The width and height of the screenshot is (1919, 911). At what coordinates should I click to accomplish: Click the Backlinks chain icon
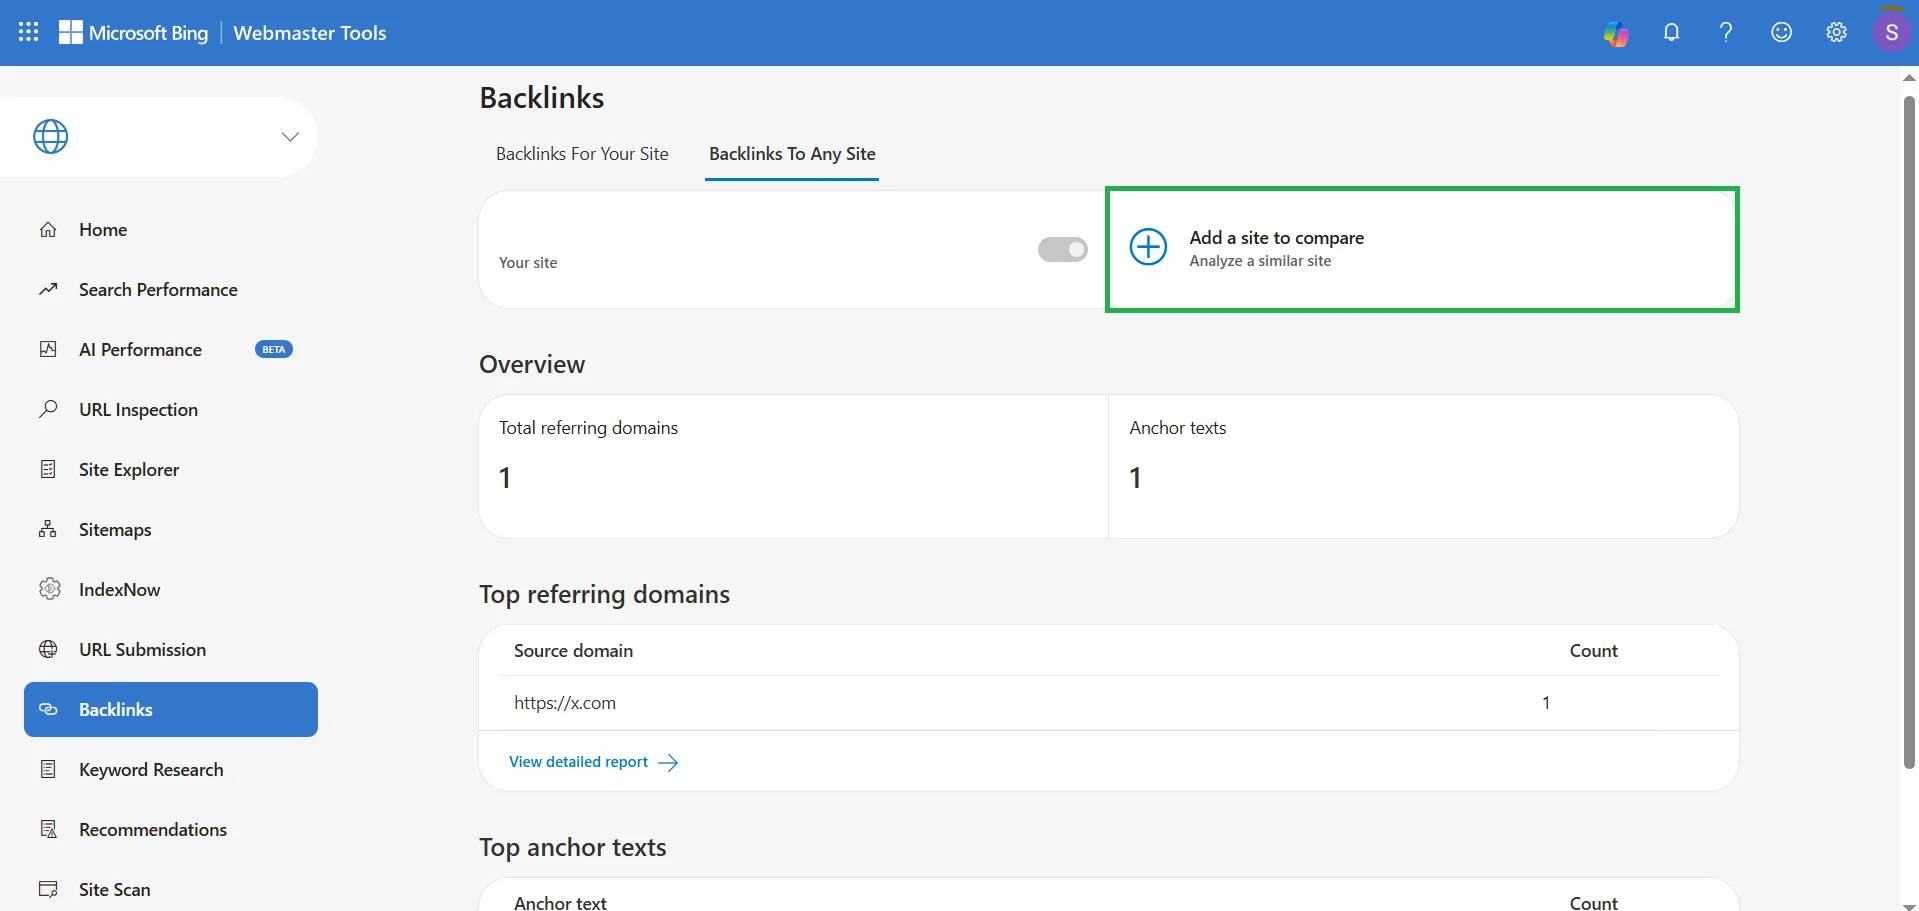click(48, 709)
